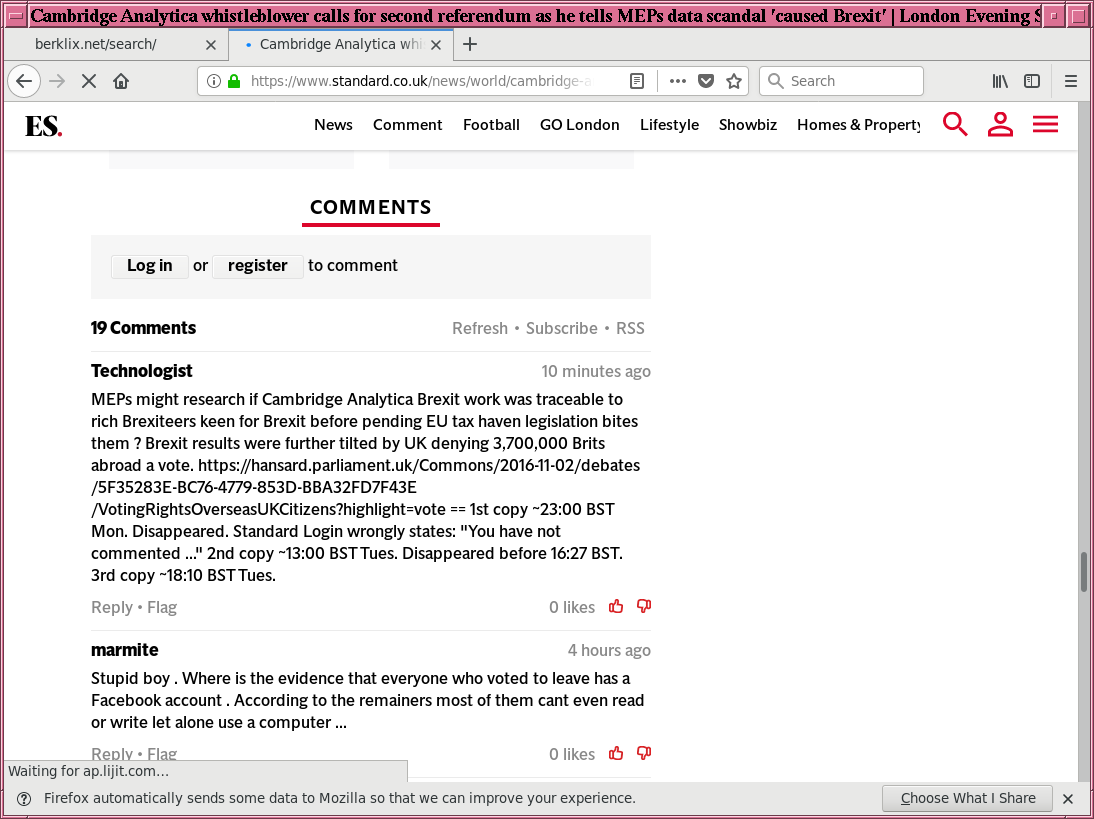Like marmite's comment with thumbs up

point(615,753)
